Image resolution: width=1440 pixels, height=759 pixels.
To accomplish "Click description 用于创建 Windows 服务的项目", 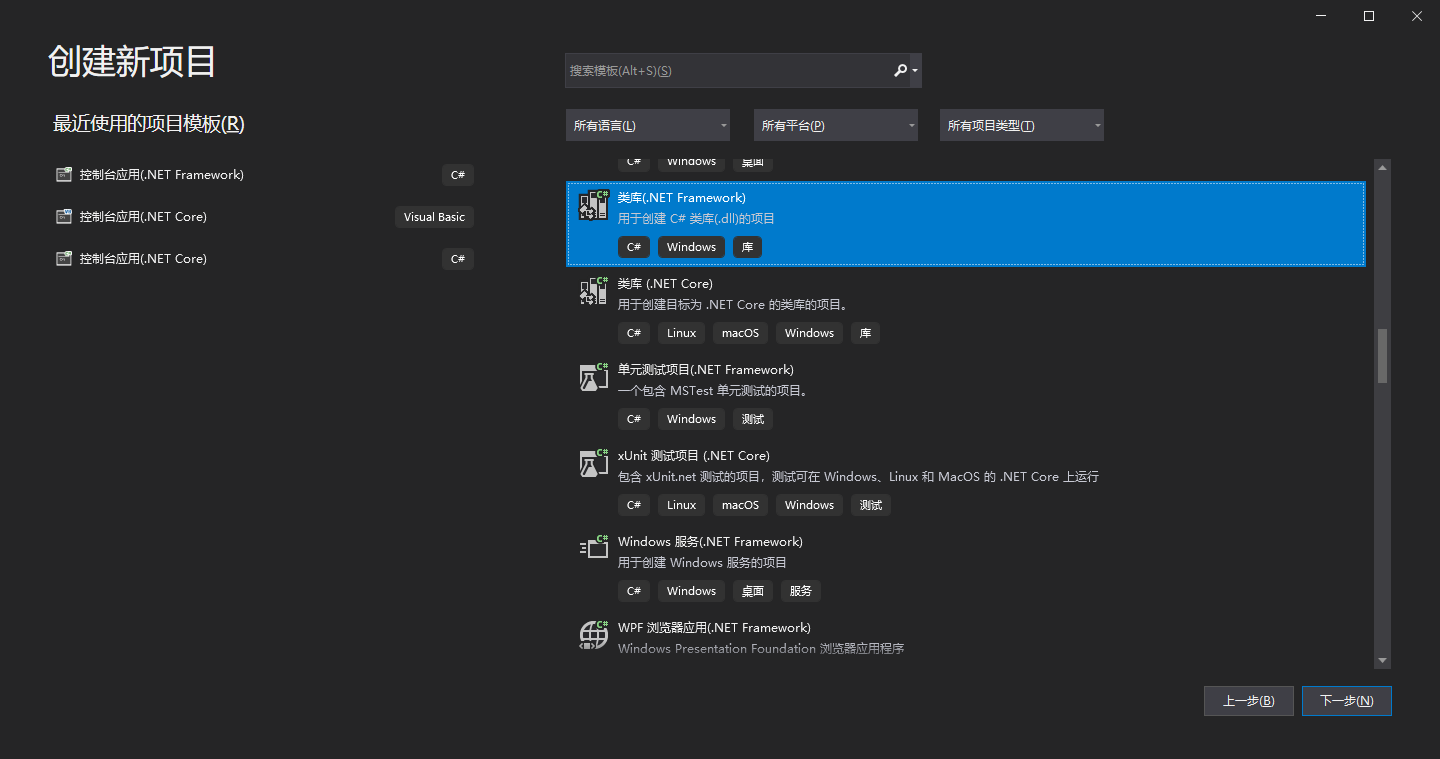I will (703, 563).
